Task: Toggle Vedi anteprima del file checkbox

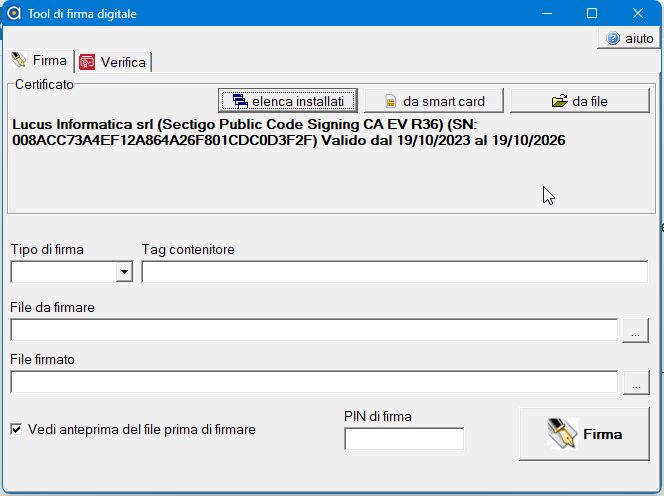Action: pos(16,429)
